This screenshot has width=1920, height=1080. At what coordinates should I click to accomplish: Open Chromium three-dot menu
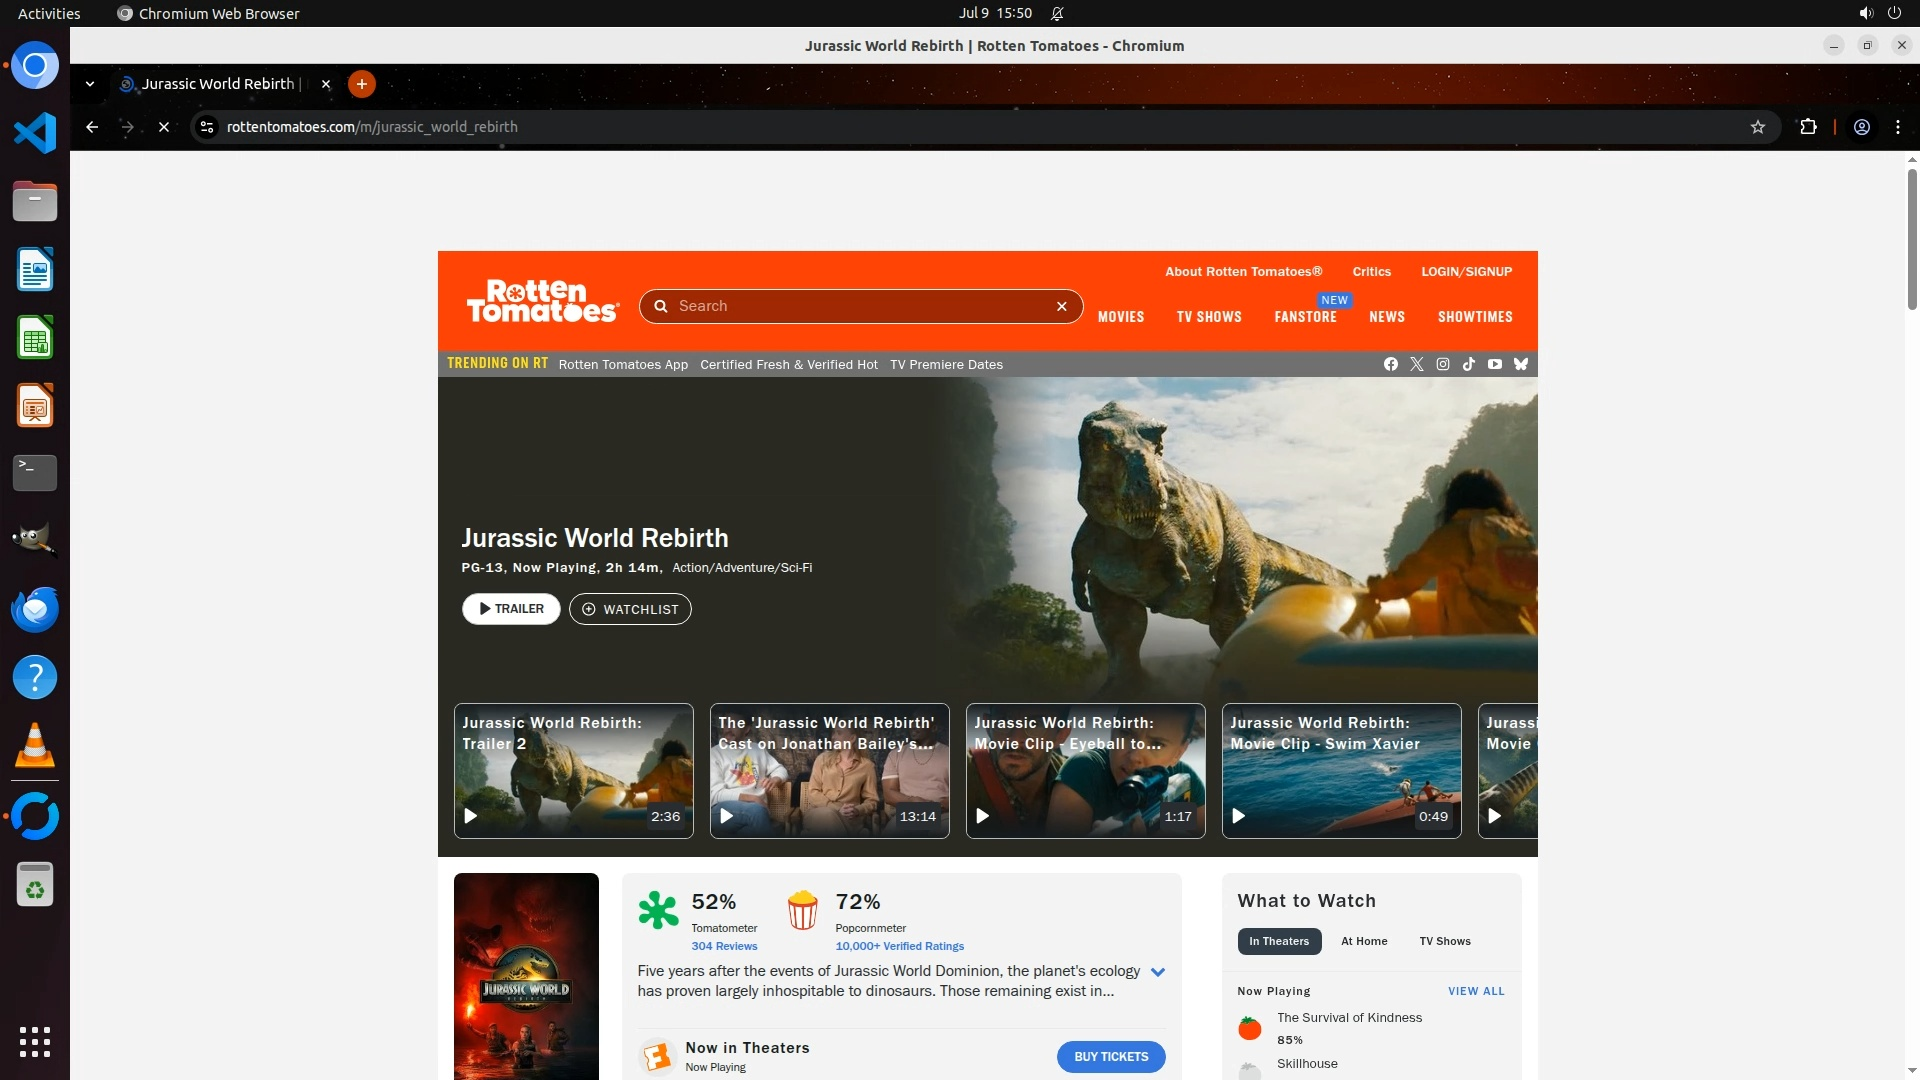[1897, 127]
